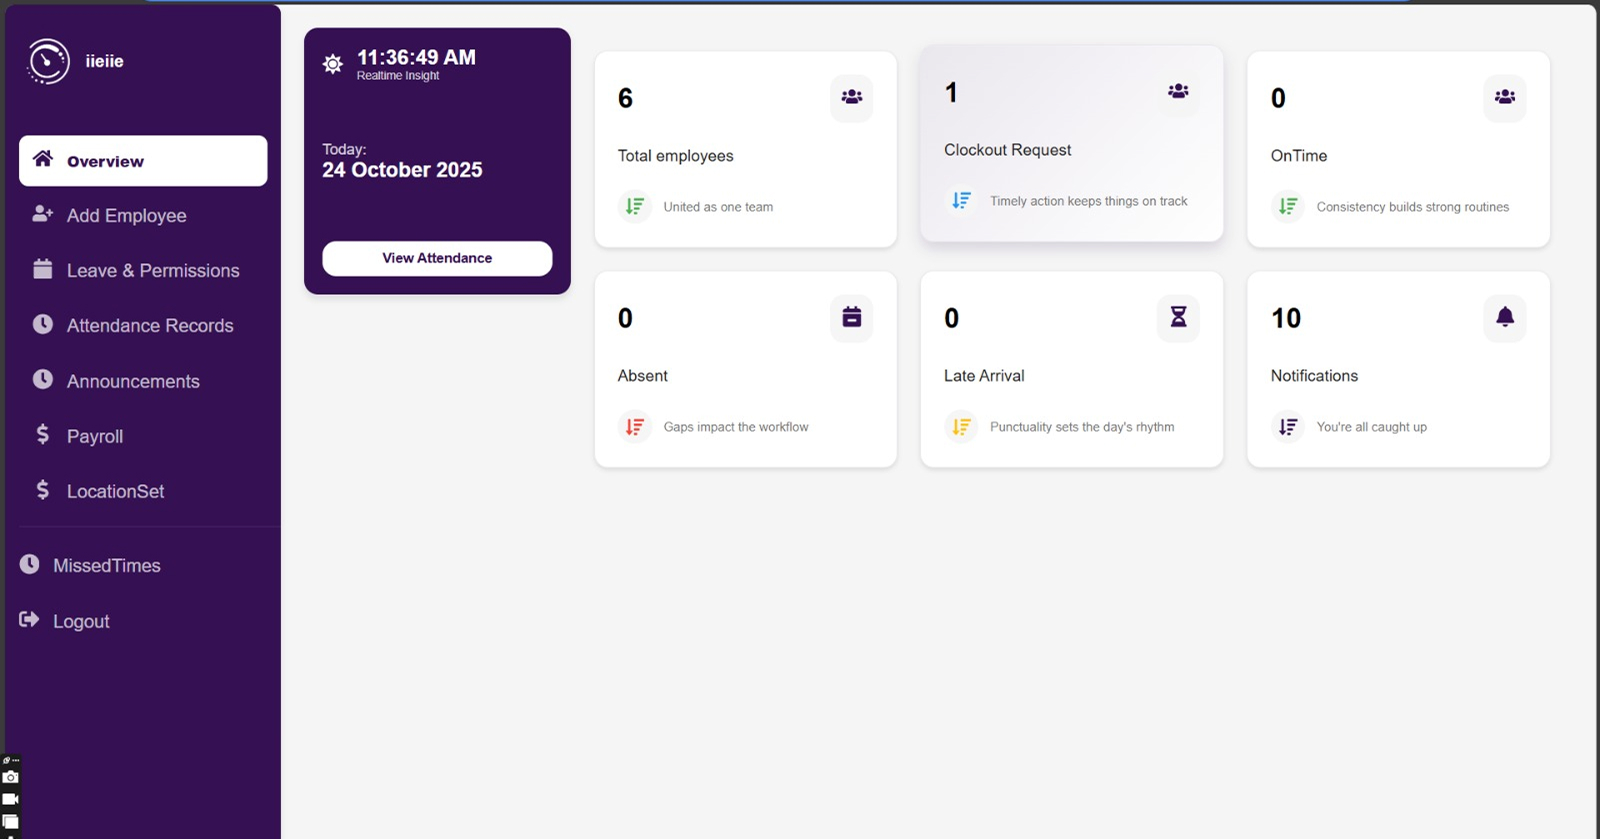Click the clock icon beside Announcements
The image size is (1600, 839).
(x=42, y=379)
